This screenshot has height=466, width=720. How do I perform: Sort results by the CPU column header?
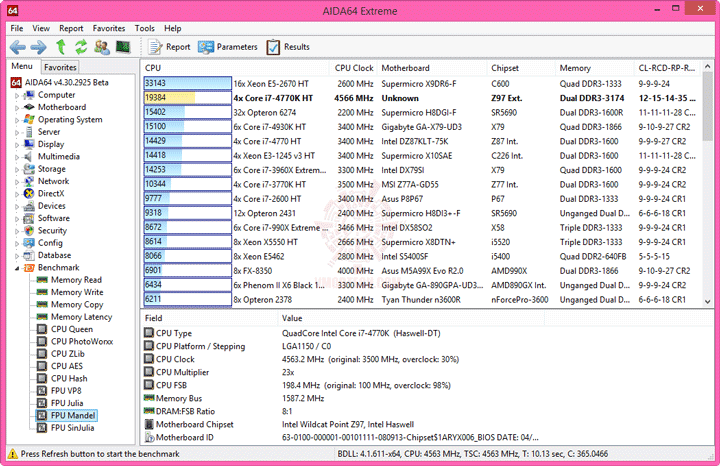point(235,68)
